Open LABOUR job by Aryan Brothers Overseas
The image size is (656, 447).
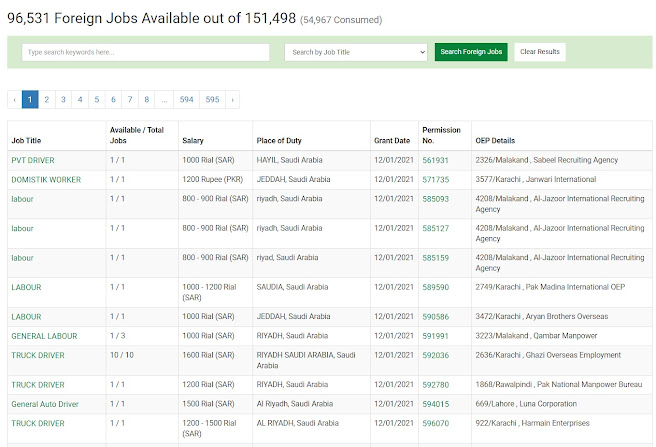coord(26,317)
